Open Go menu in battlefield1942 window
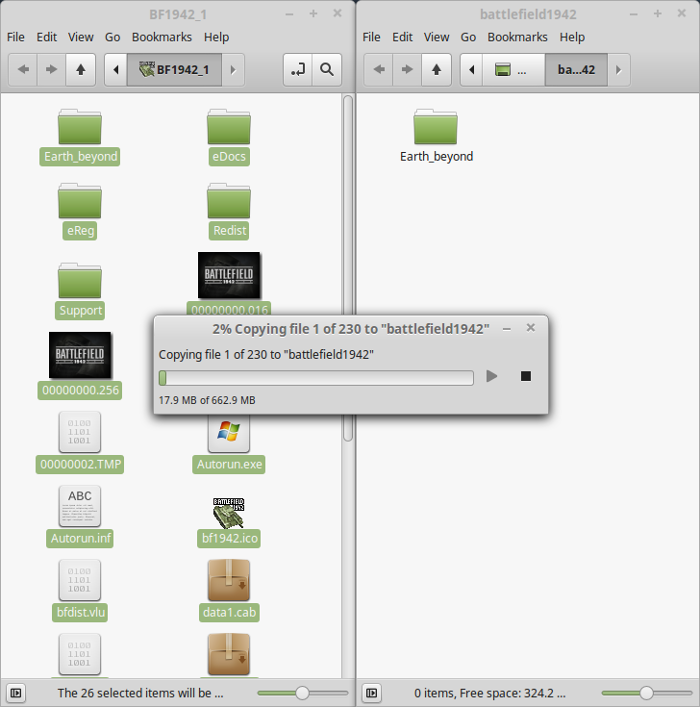The width and height of the screenshot is (700, 707). (468, 37)
